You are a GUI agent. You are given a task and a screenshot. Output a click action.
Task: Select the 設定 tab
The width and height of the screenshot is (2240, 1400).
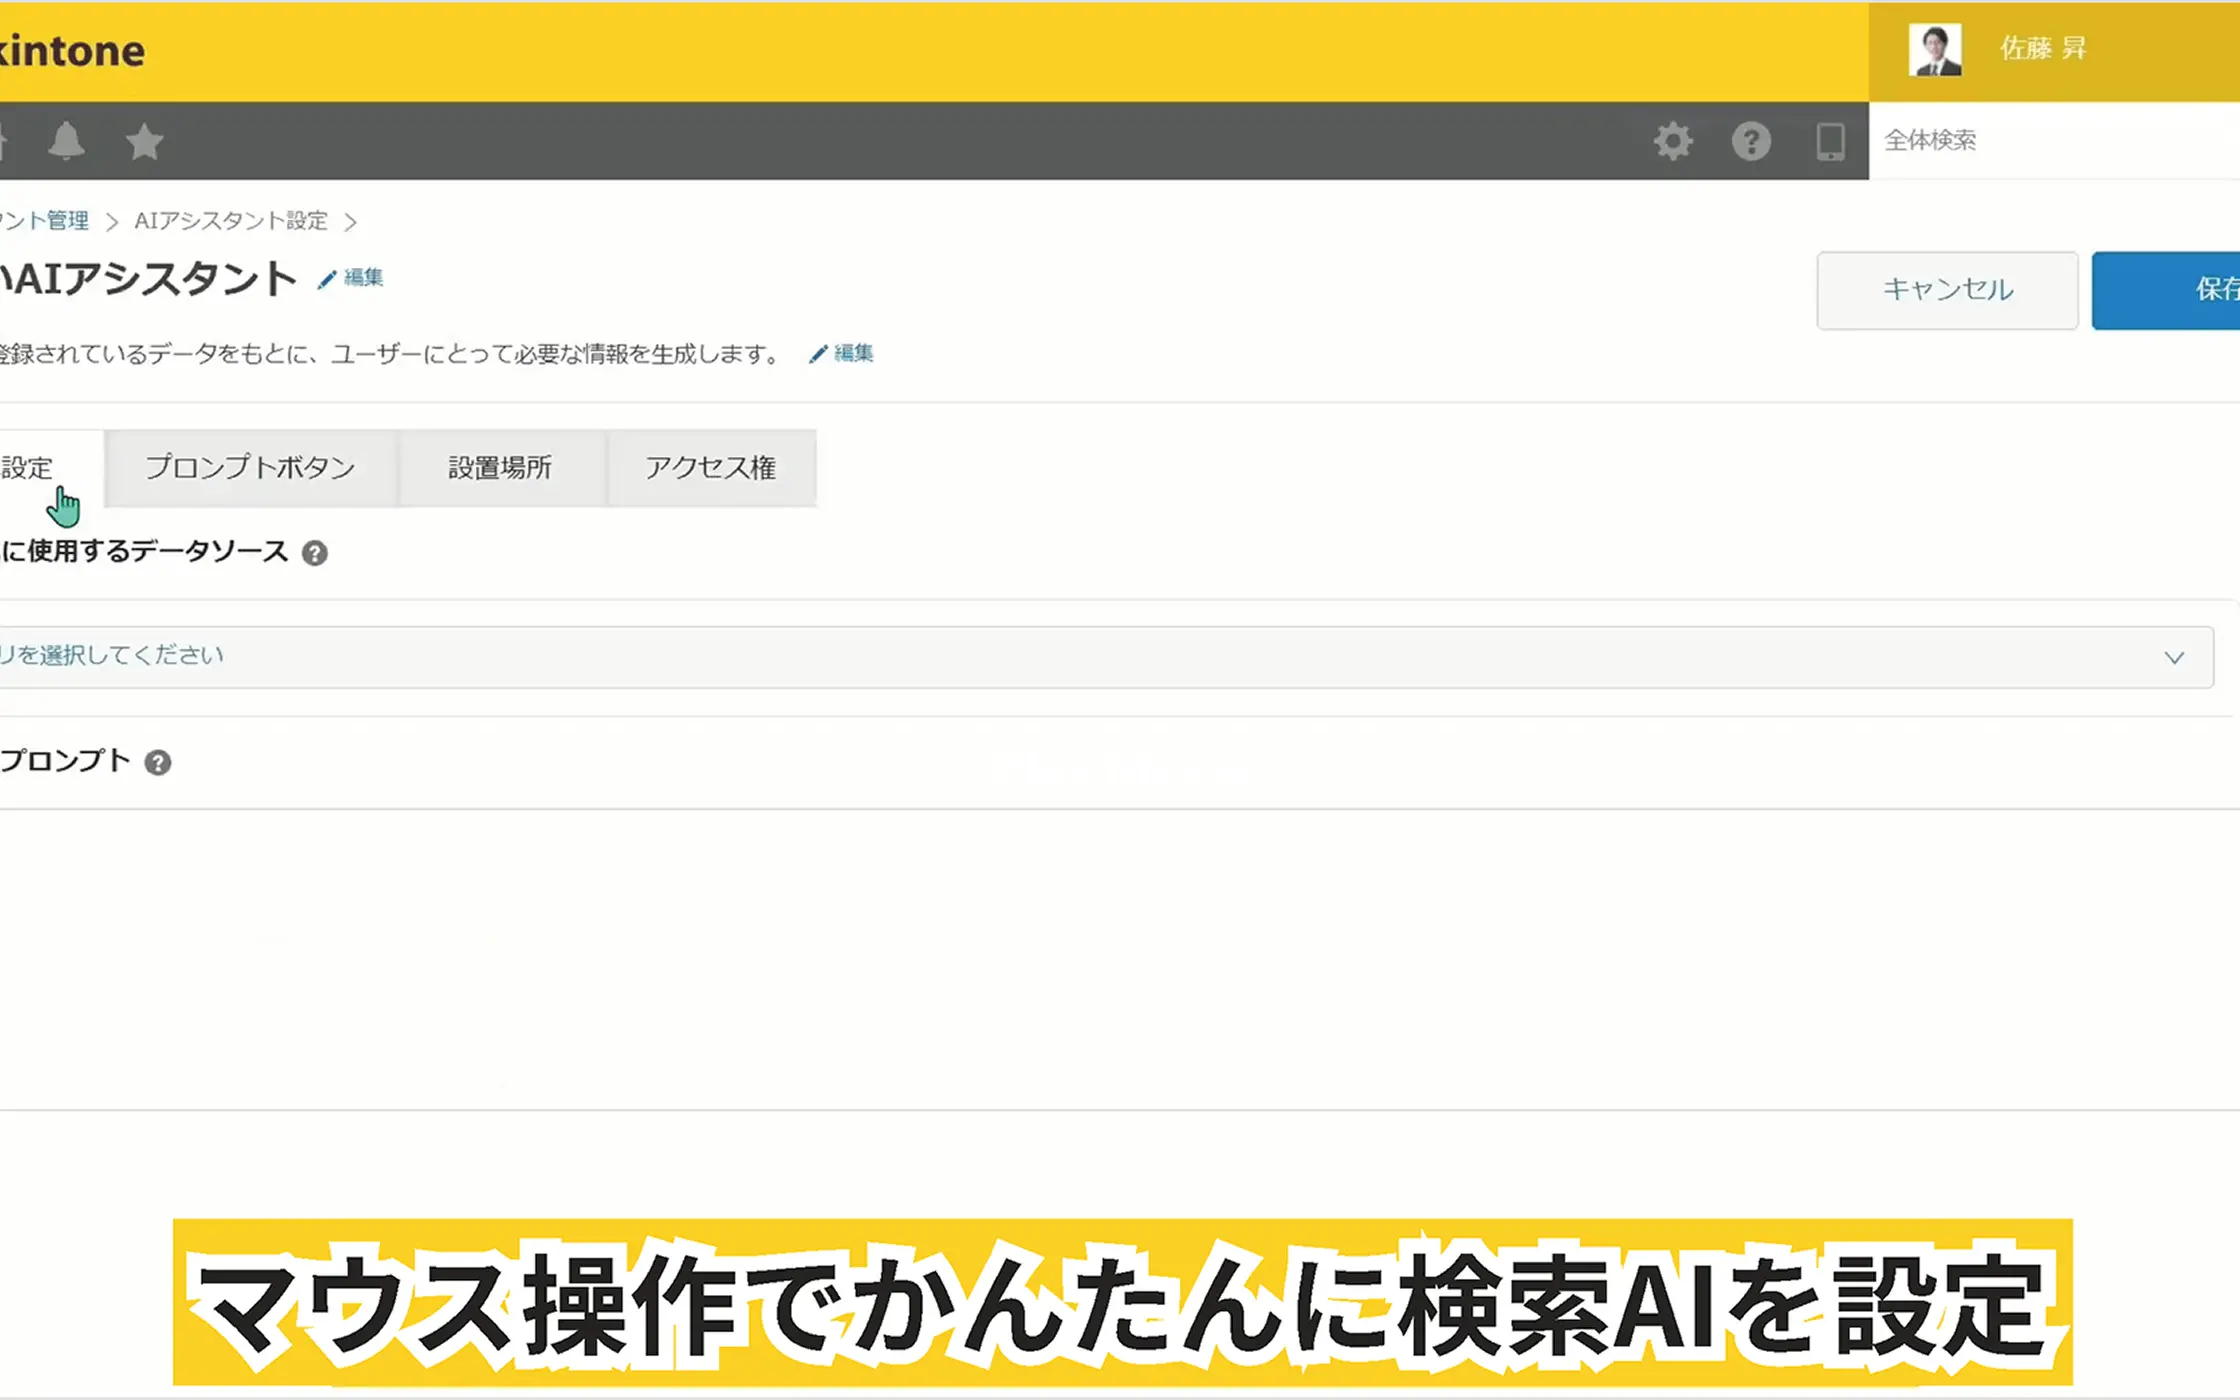click(x=30, y=468)
